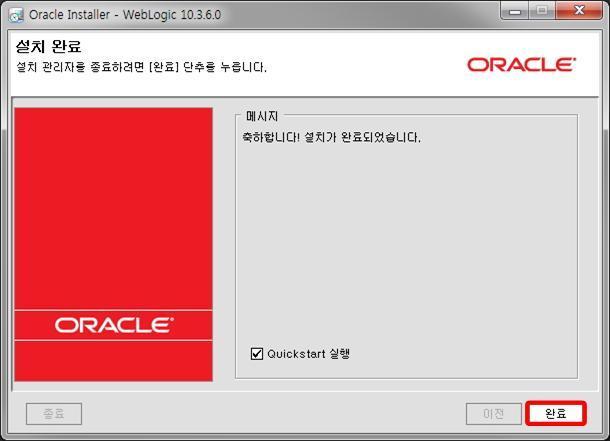Click the 'Quickstart 실행' label text
Screen dimensions: 610x441
[x=309, y=354]
